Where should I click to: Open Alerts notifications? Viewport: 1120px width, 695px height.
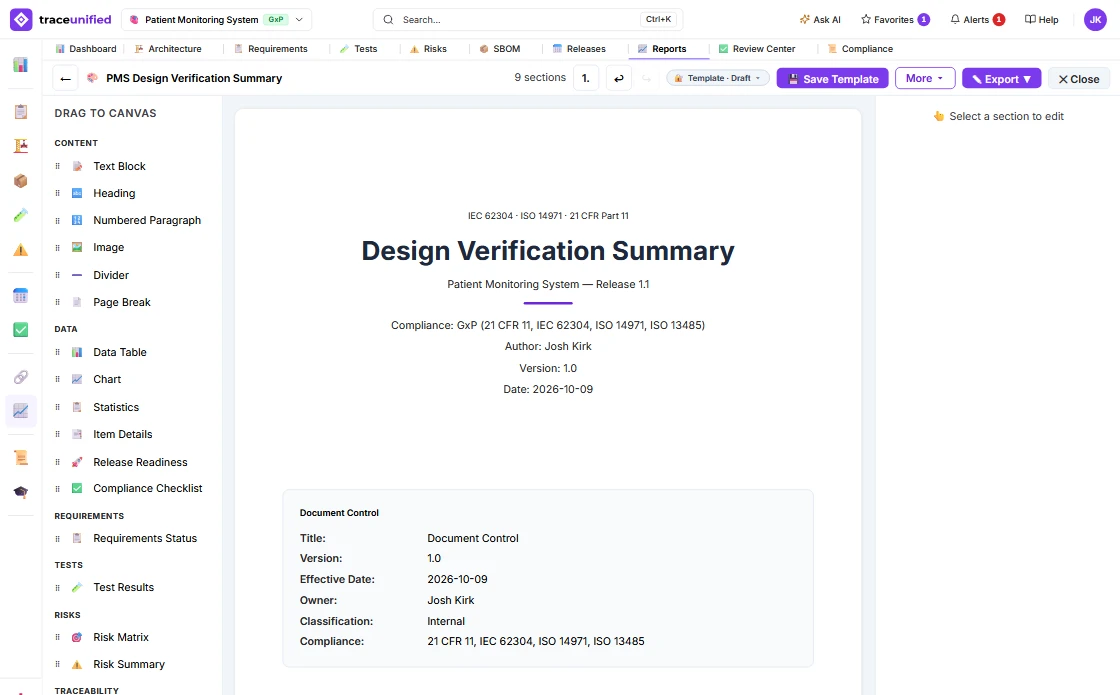tap(977, 19)
